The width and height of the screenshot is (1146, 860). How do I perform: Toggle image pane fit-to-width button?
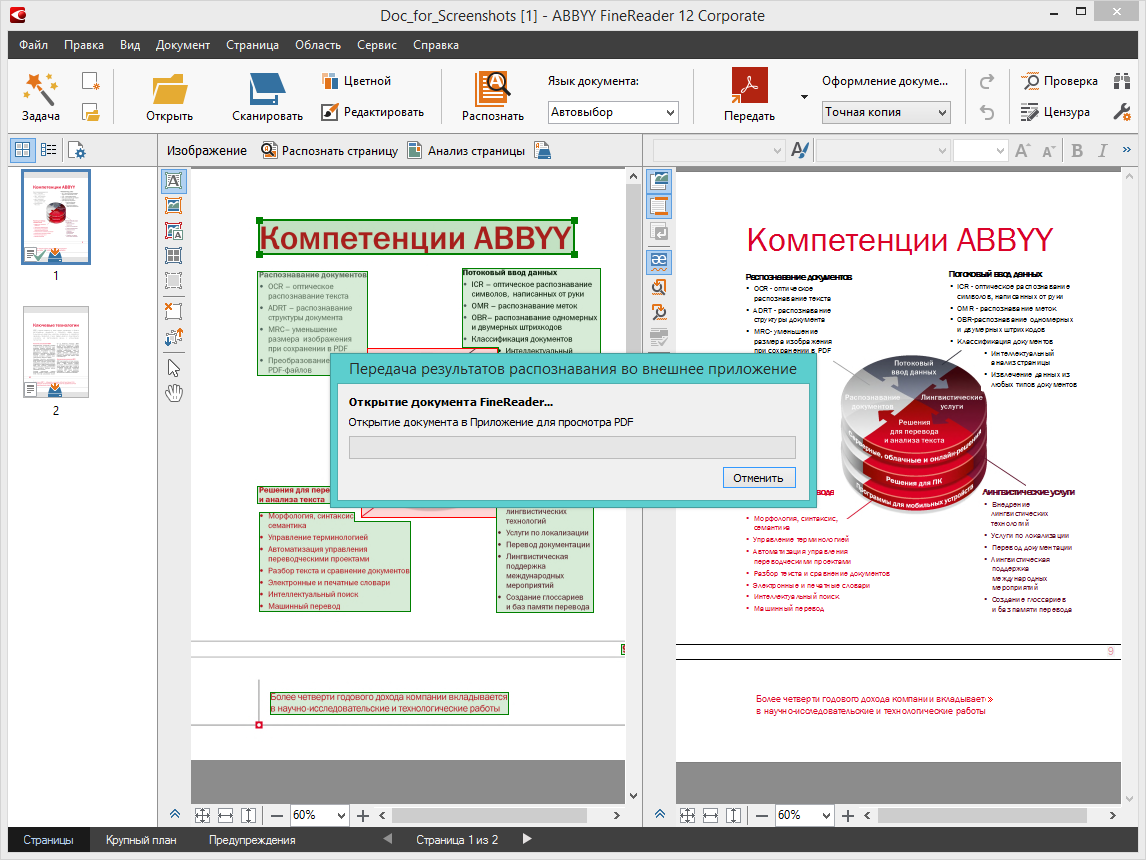coord(226,815)
